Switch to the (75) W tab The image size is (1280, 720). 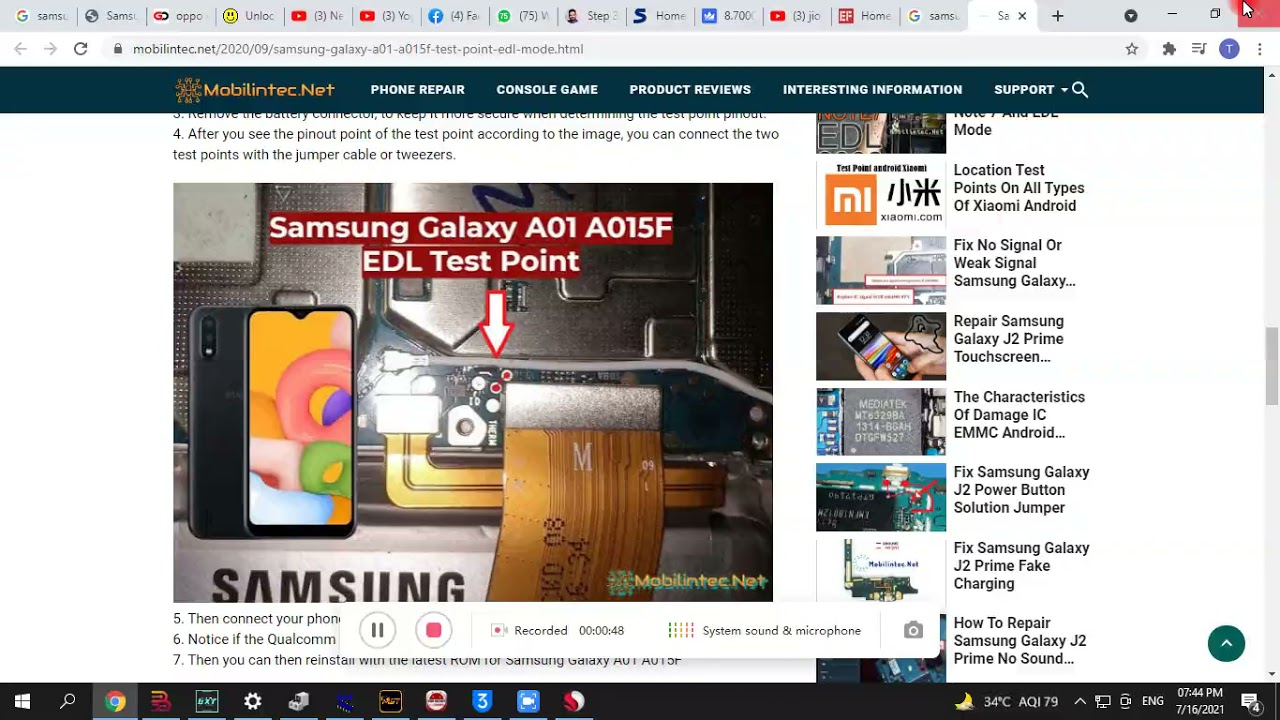point(524,16)
